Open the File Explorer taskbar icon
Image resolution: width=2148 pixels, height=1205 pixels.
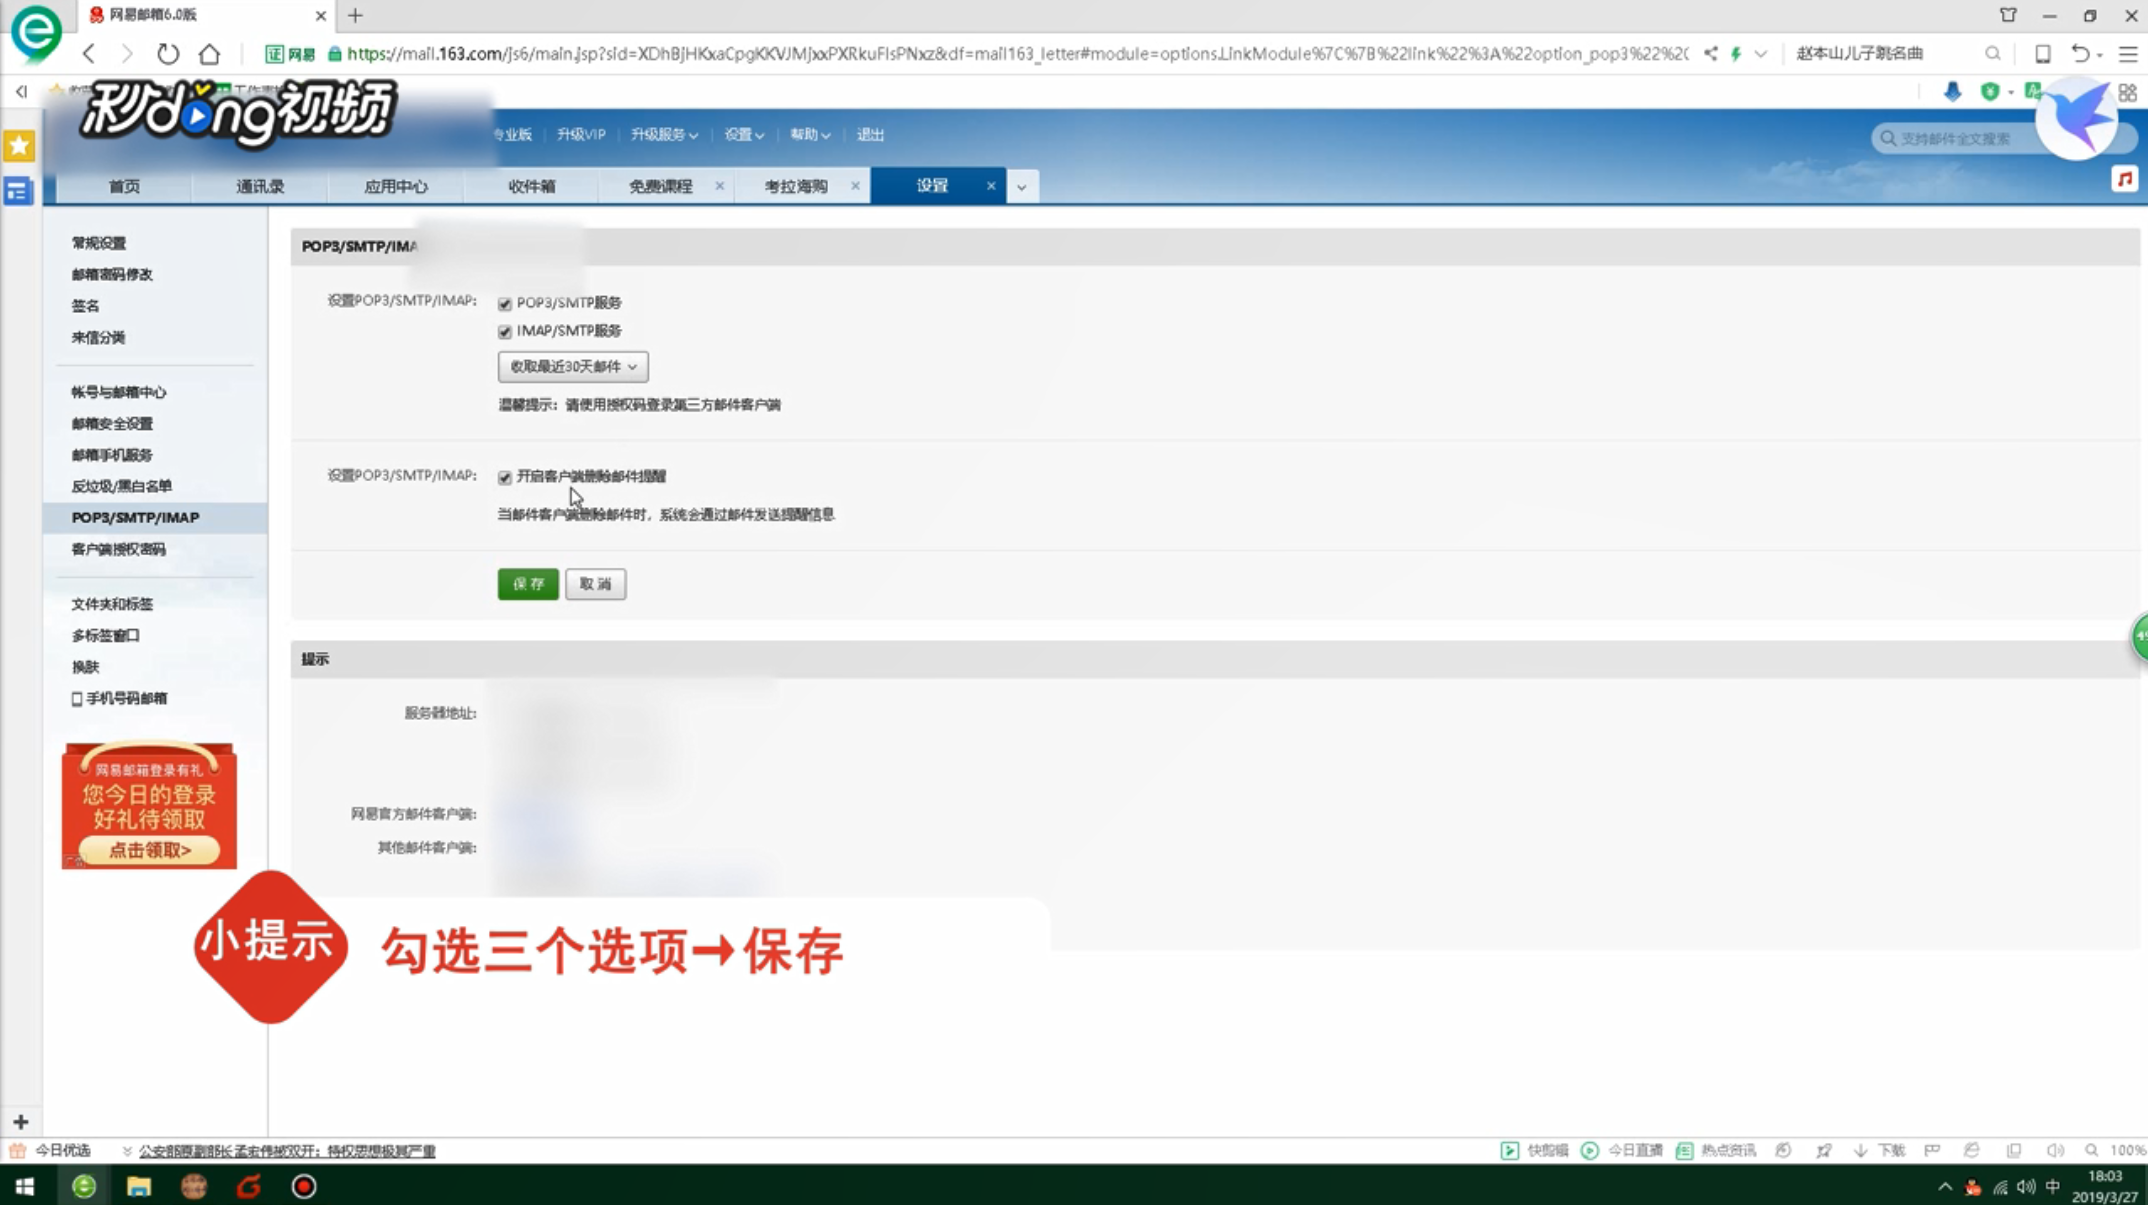[x=139, y=1186]
